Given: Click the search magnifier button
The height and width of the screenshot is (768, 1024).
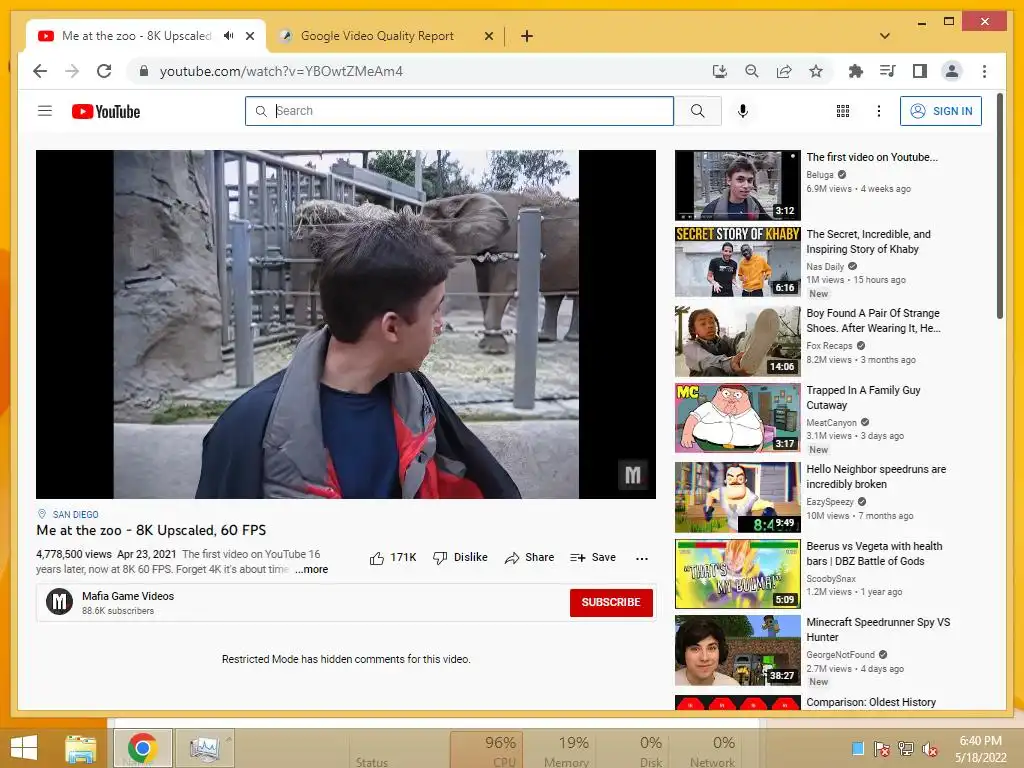Looking at the screenshot, I should pyautogui.click(x=697, y=111).
